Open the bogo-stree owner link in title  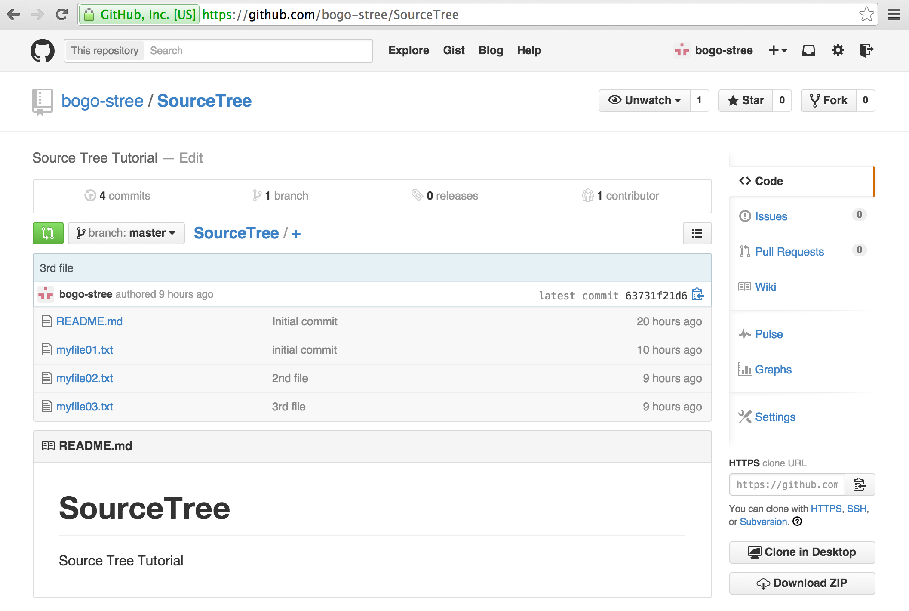point(102,101)
